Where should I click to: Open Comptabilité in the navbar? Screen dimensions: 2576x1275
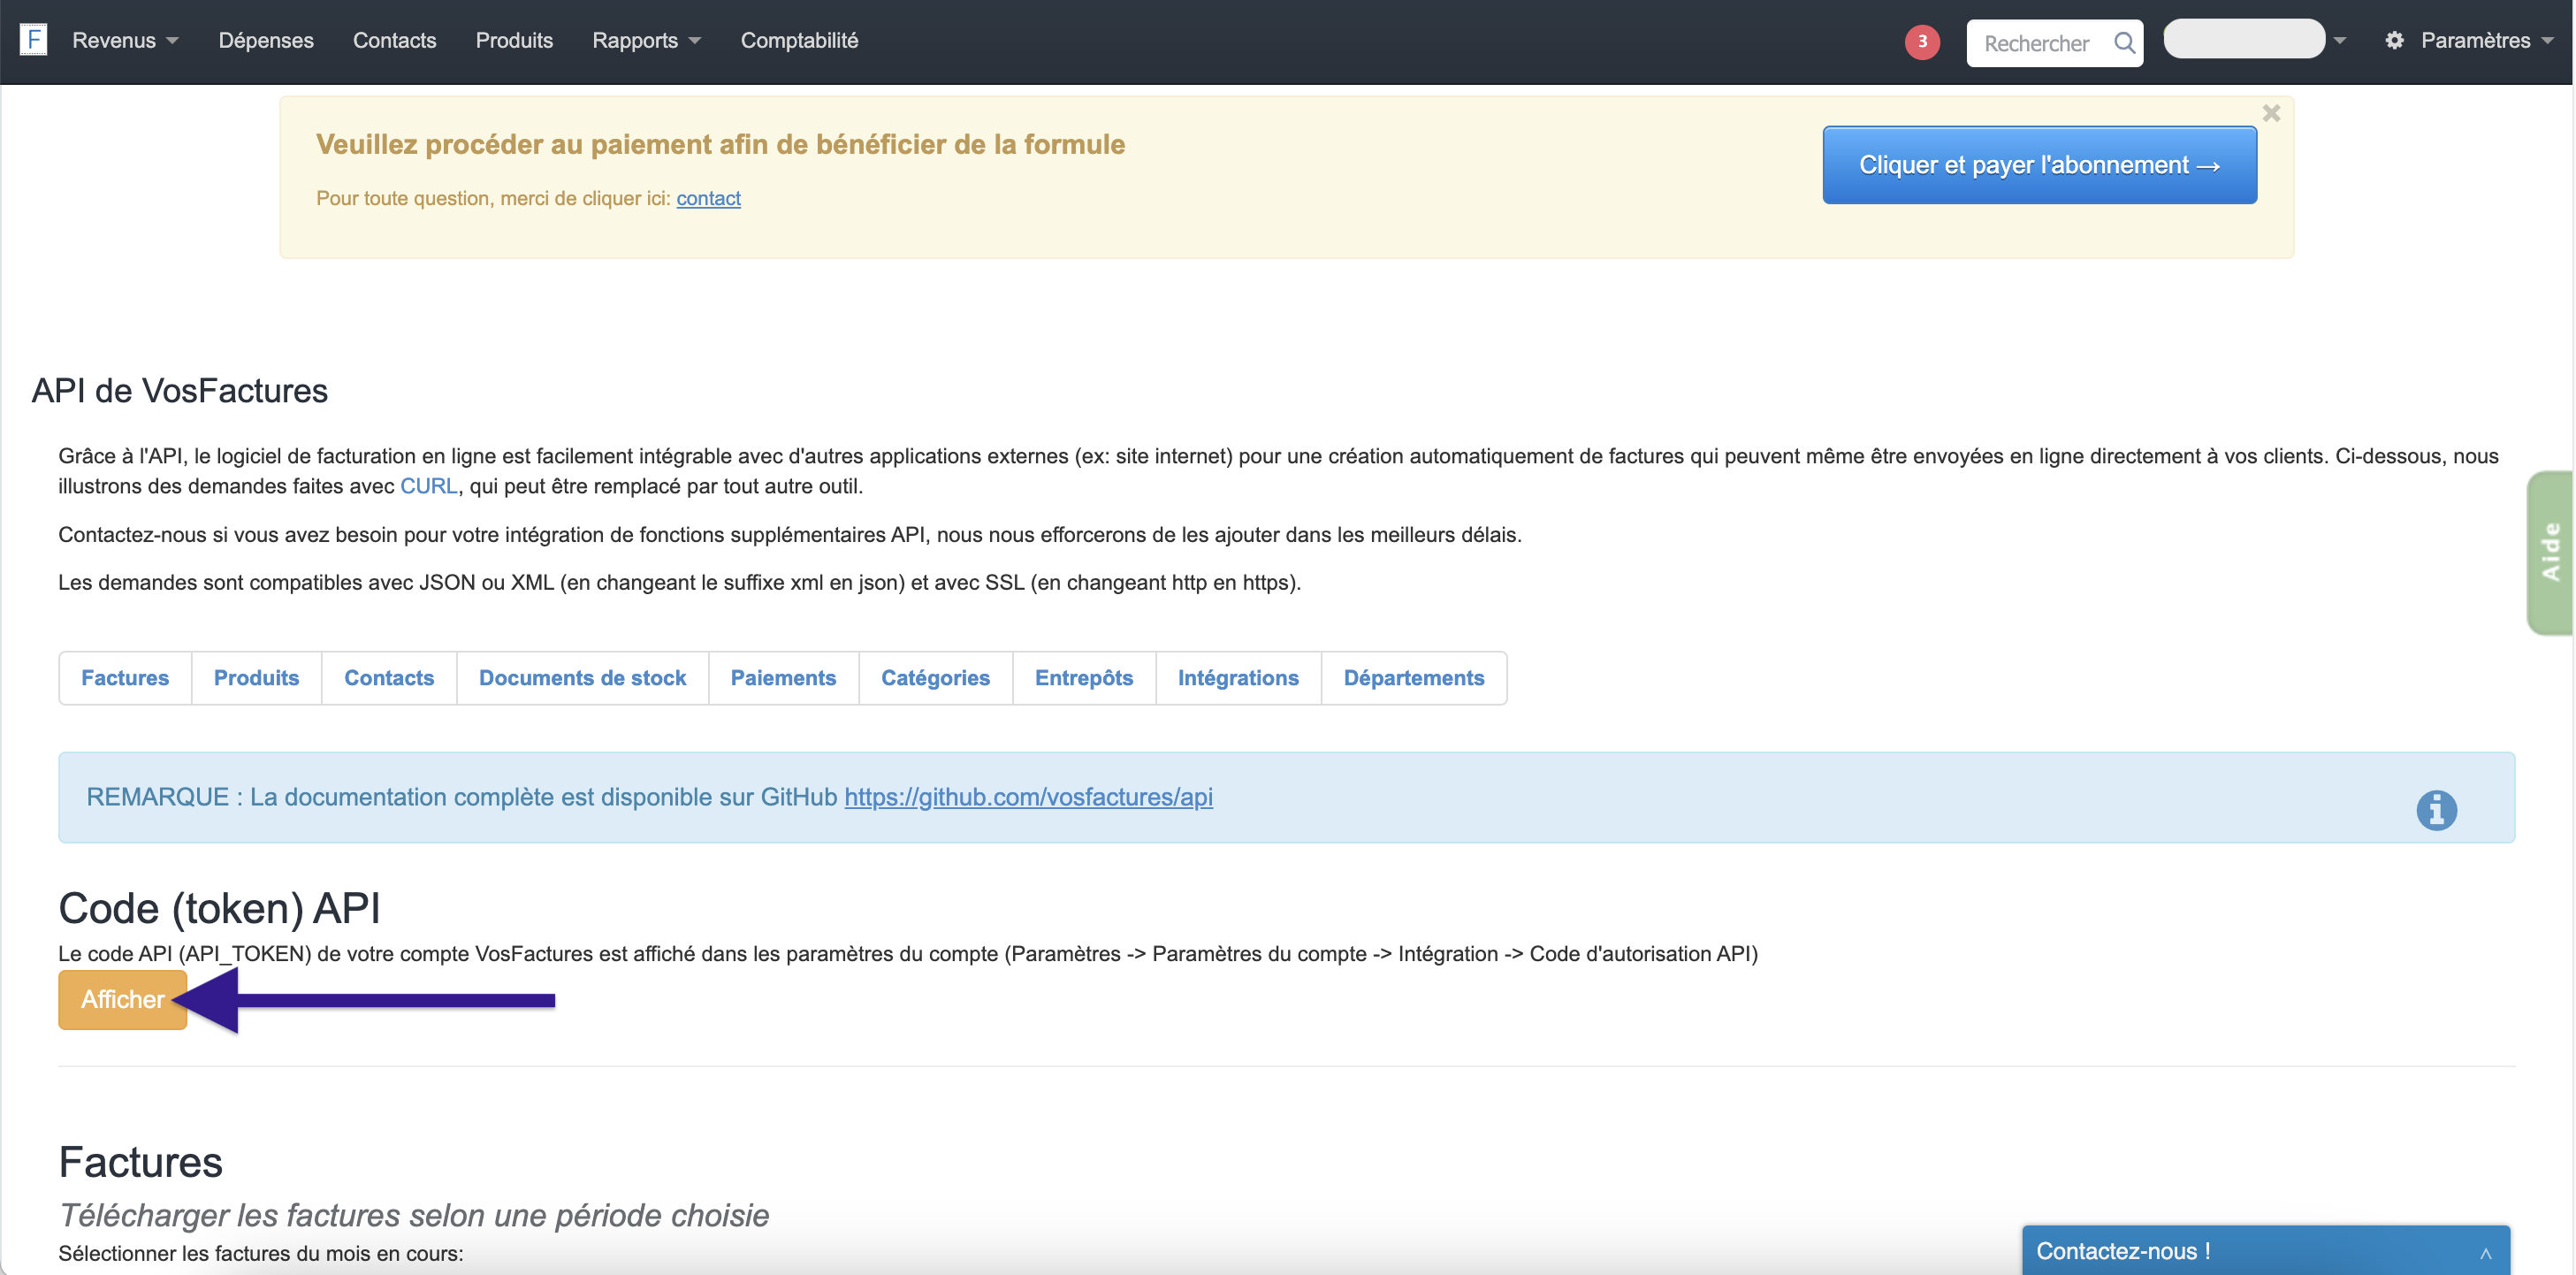click(x=799, y=41)
